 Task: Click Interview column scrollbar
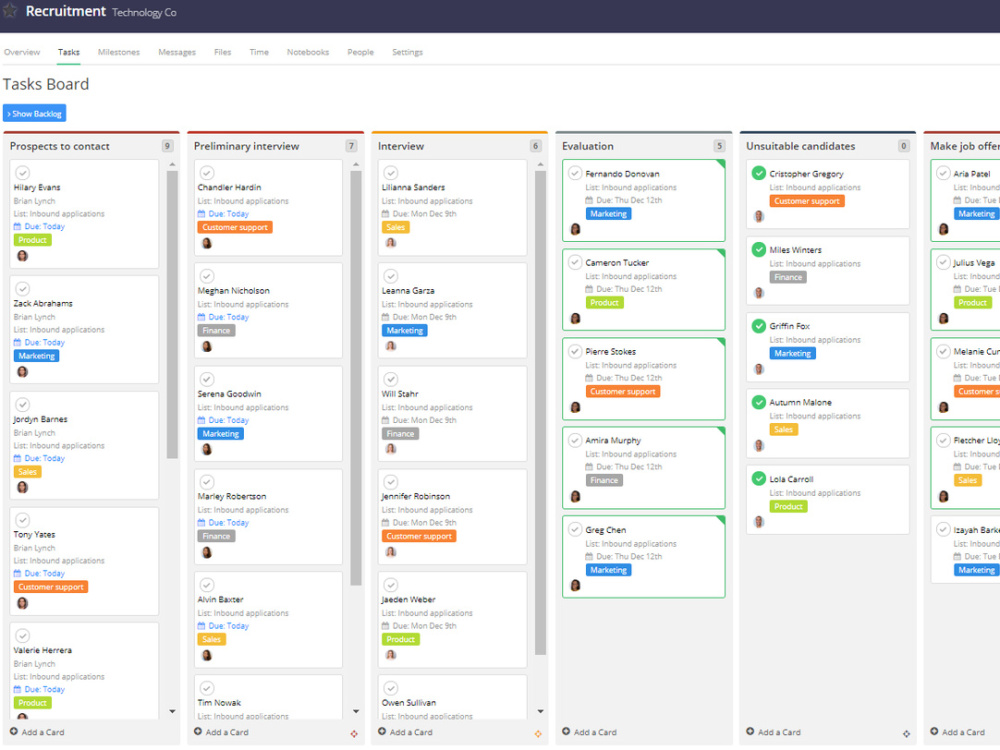point(540,413)
